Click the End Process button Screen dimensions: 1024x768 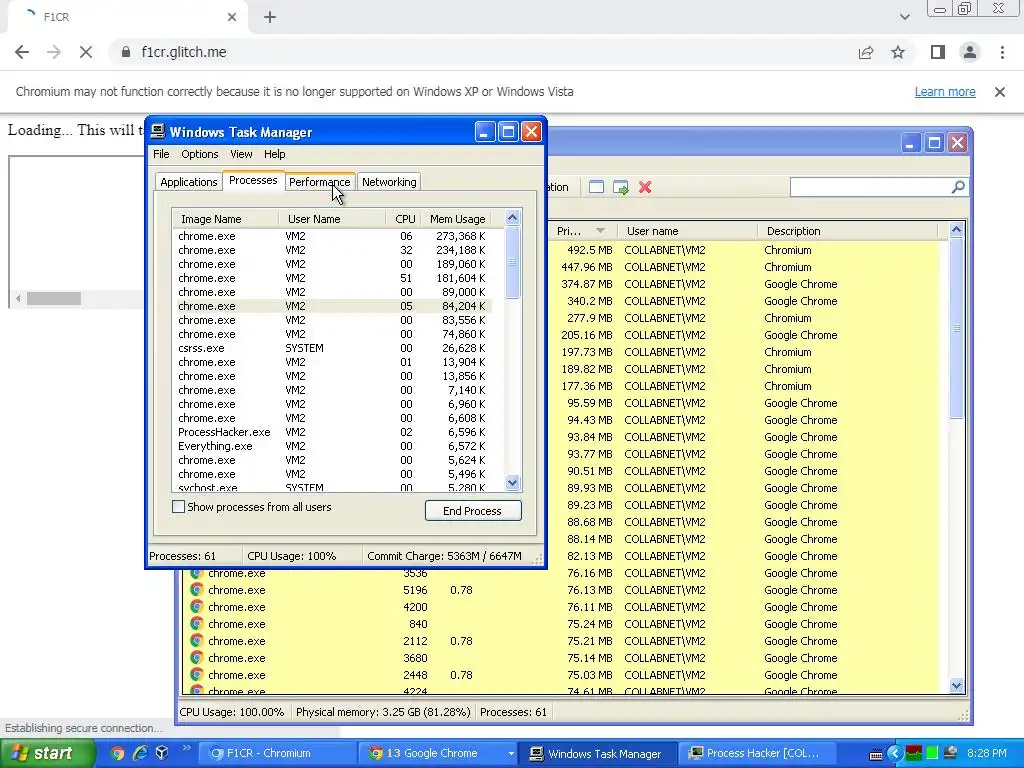click(x=473, y=511)
